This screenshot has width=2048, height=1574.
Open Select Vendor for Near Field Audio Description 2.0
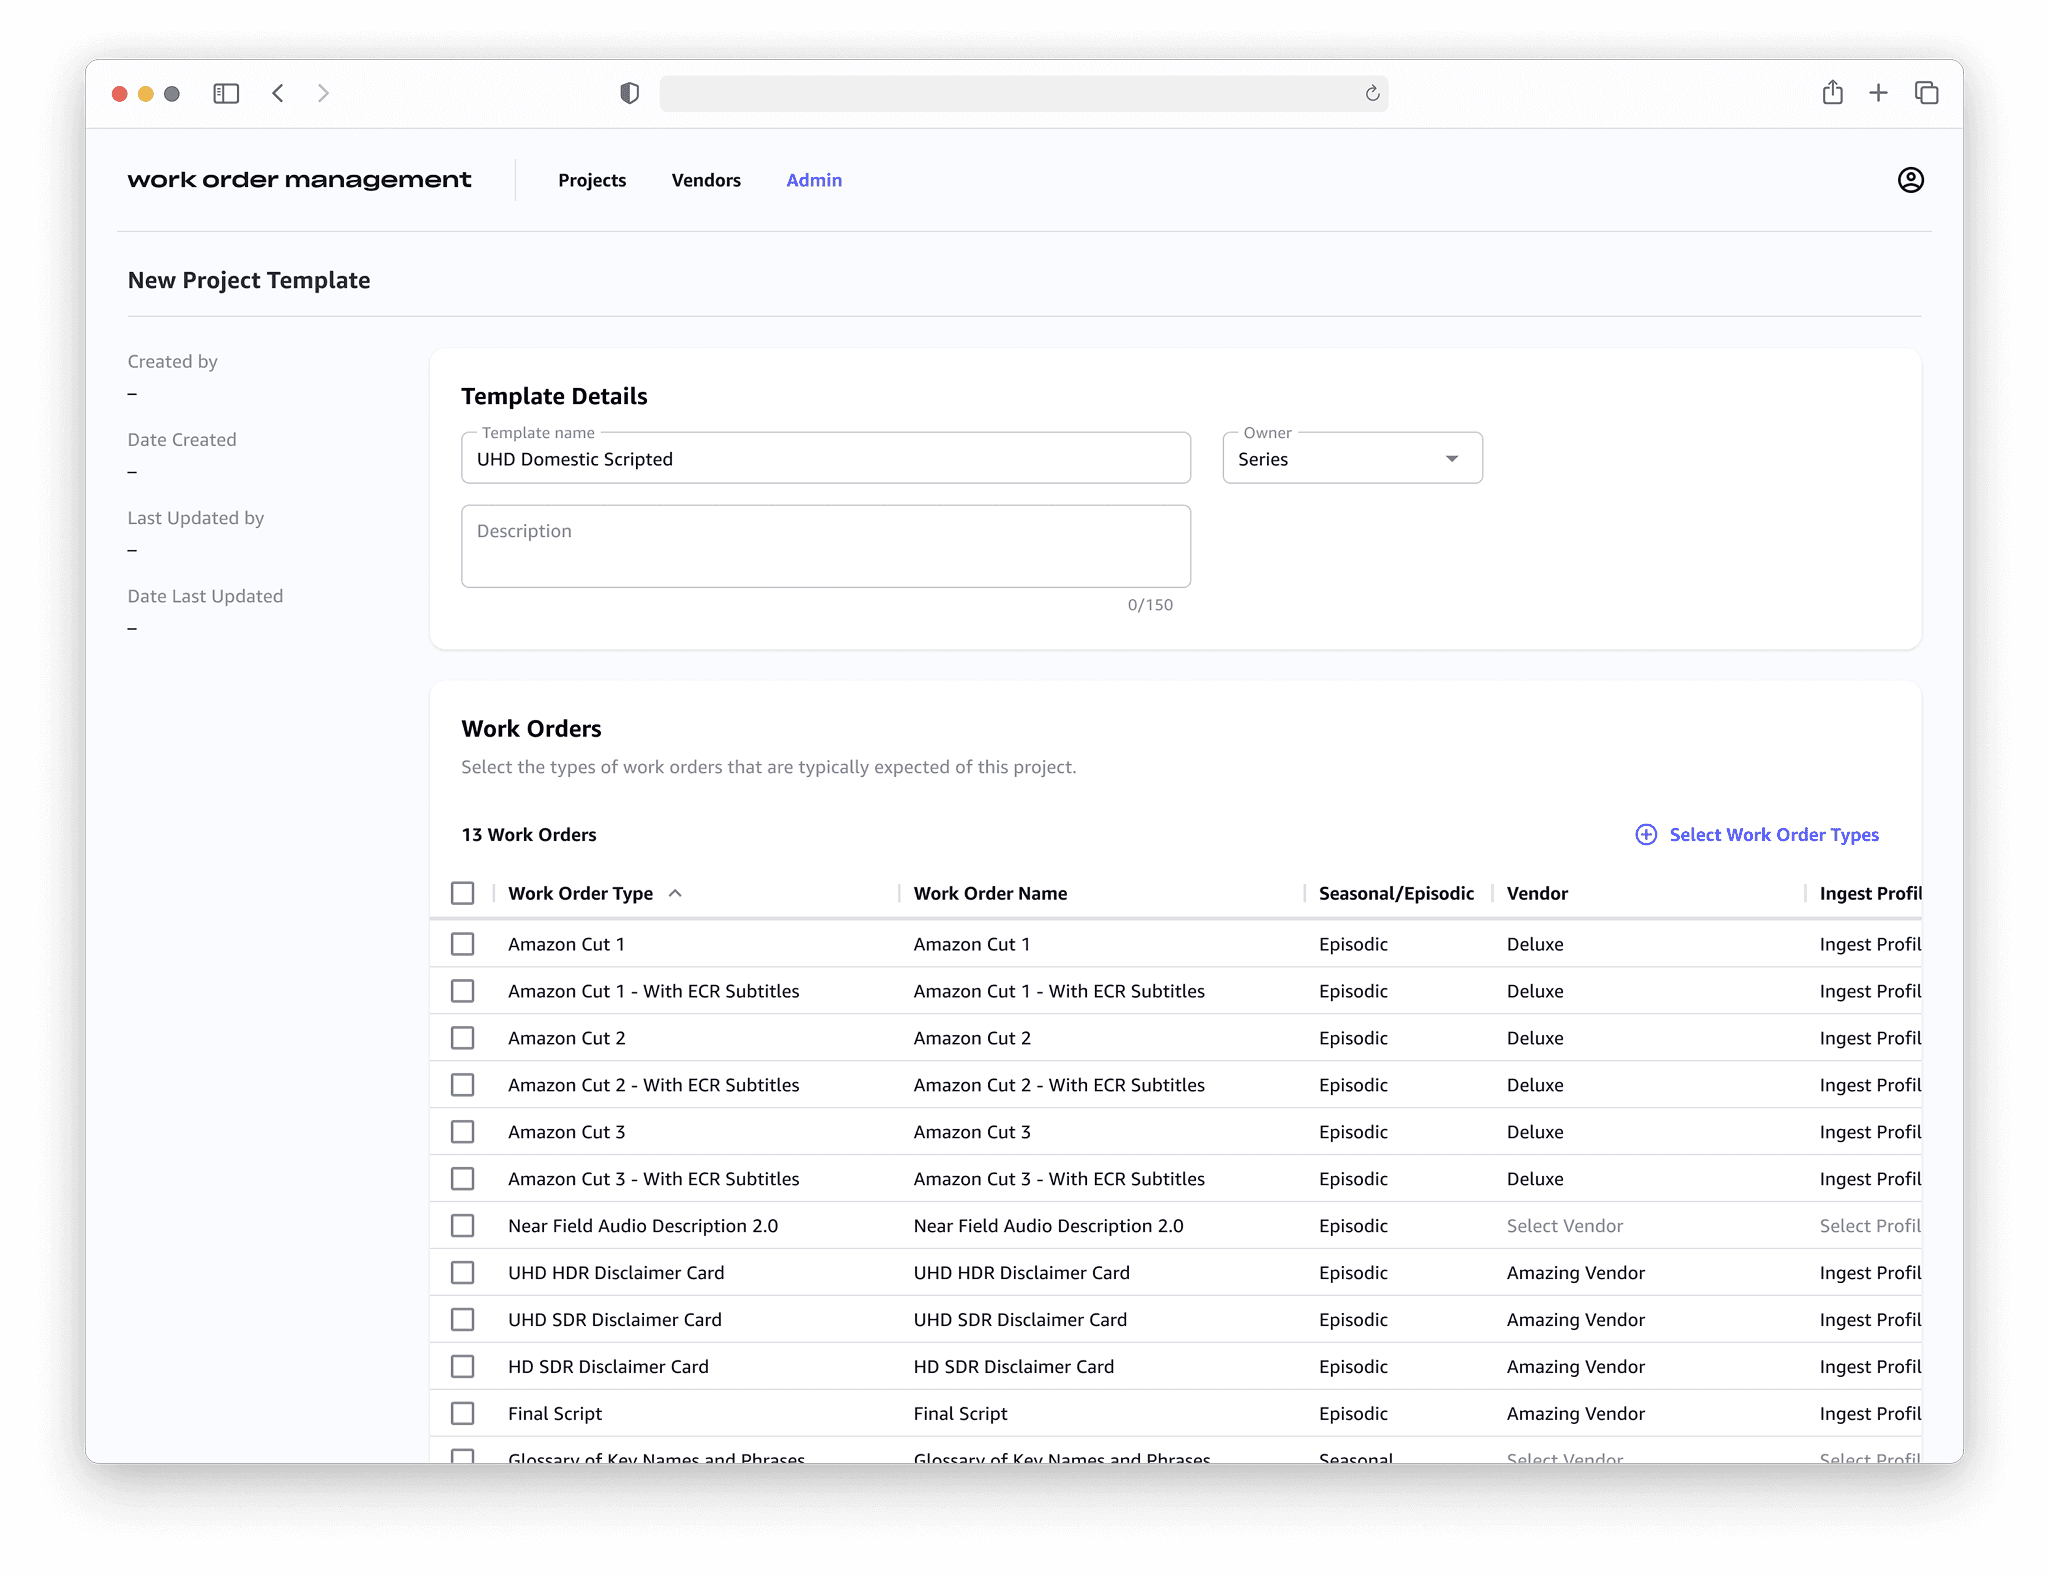click(1565, 1226)
